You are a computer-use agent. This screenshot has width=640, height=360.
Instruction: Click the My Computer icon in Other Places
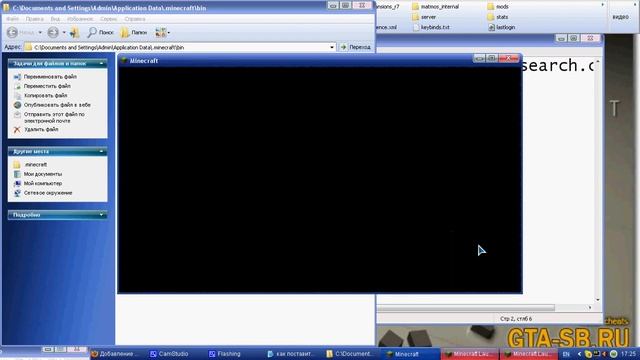17,183
